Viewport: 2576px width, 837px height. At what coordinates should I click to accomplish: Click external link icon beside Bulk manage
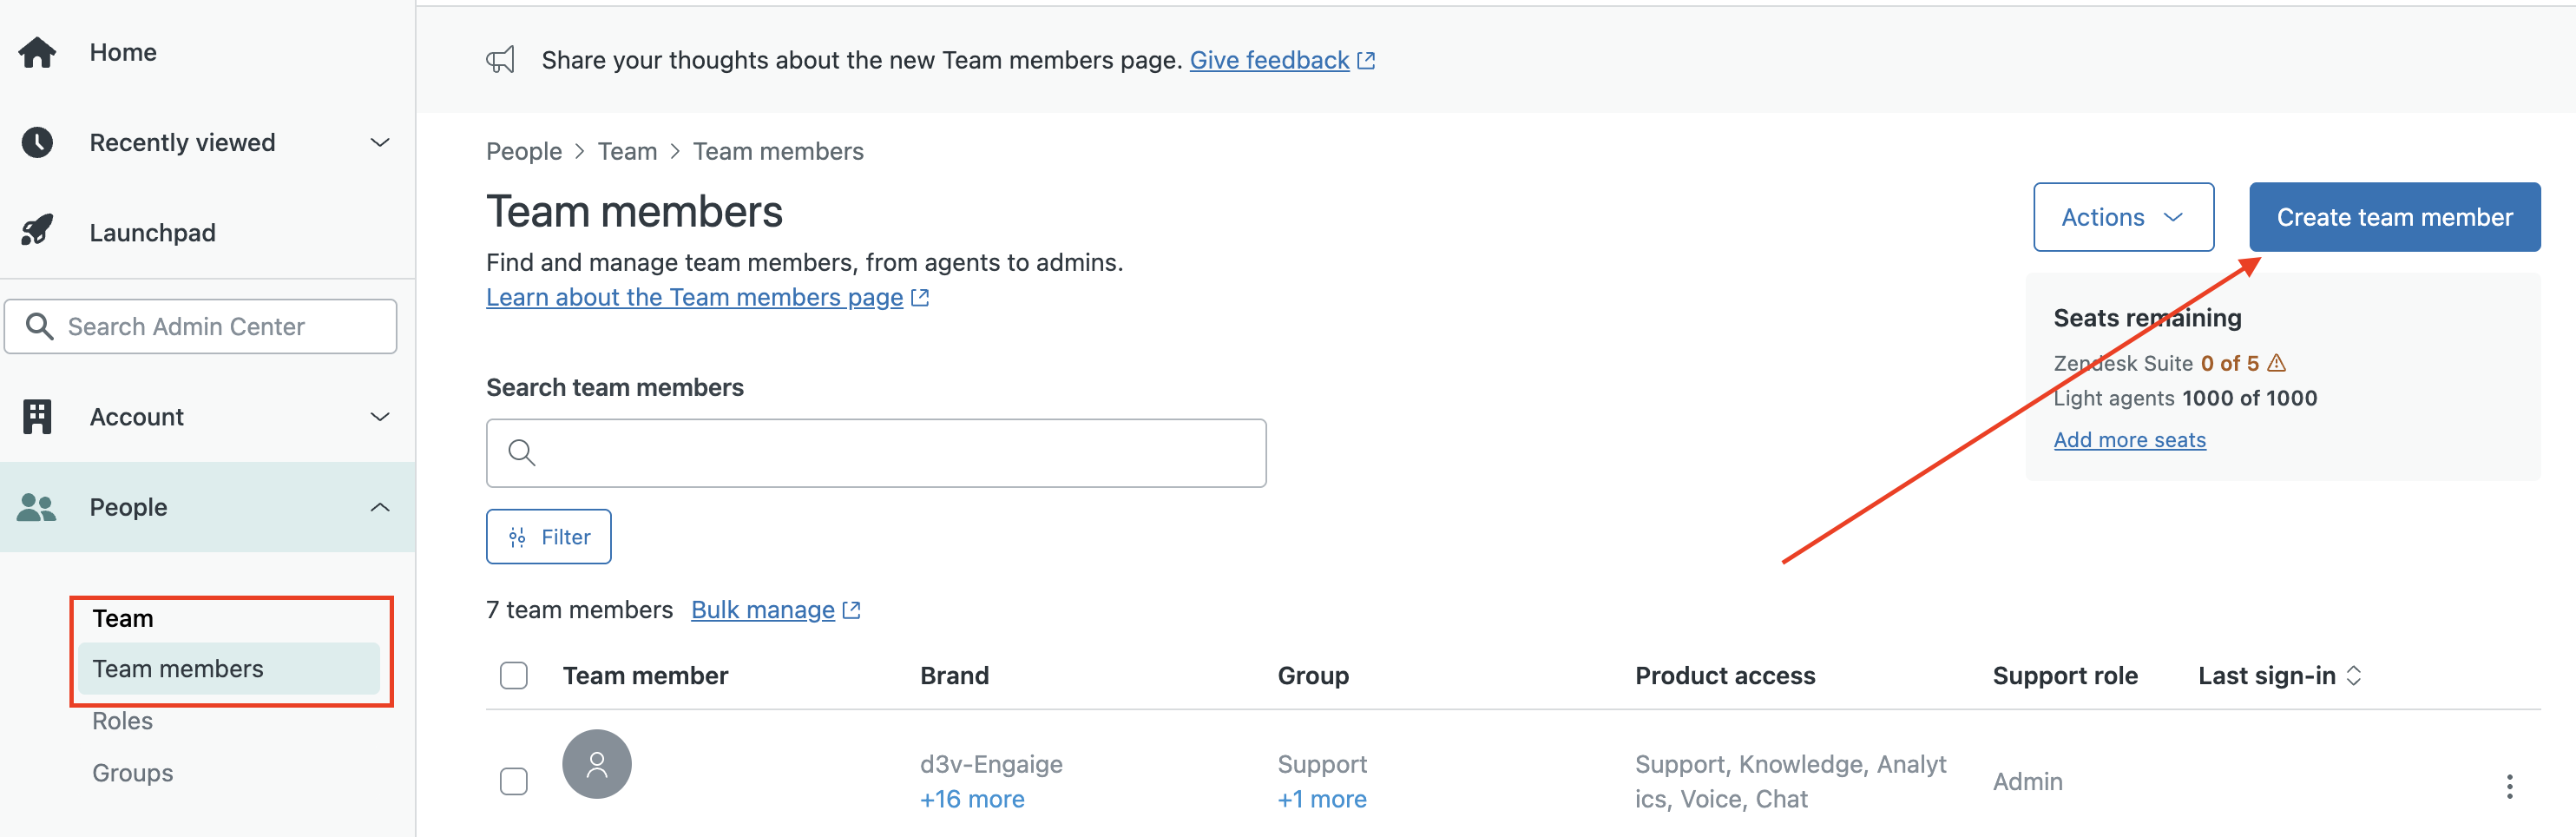click(852, 610)
